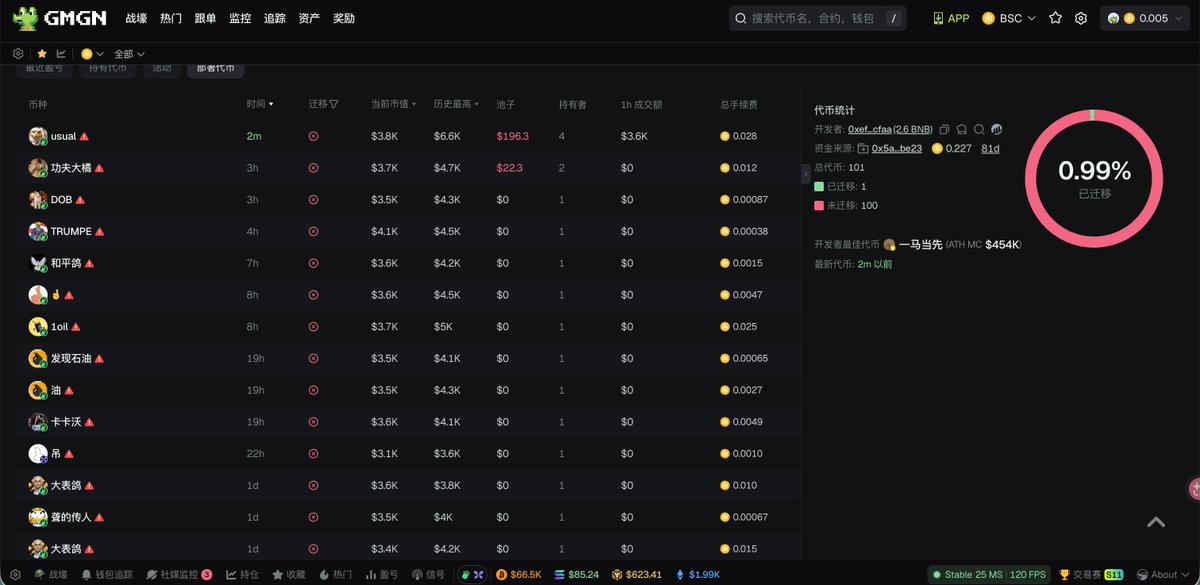1200x585 pixels.
Task: Sort the table by 时间 column
Action: coord(260,104)
